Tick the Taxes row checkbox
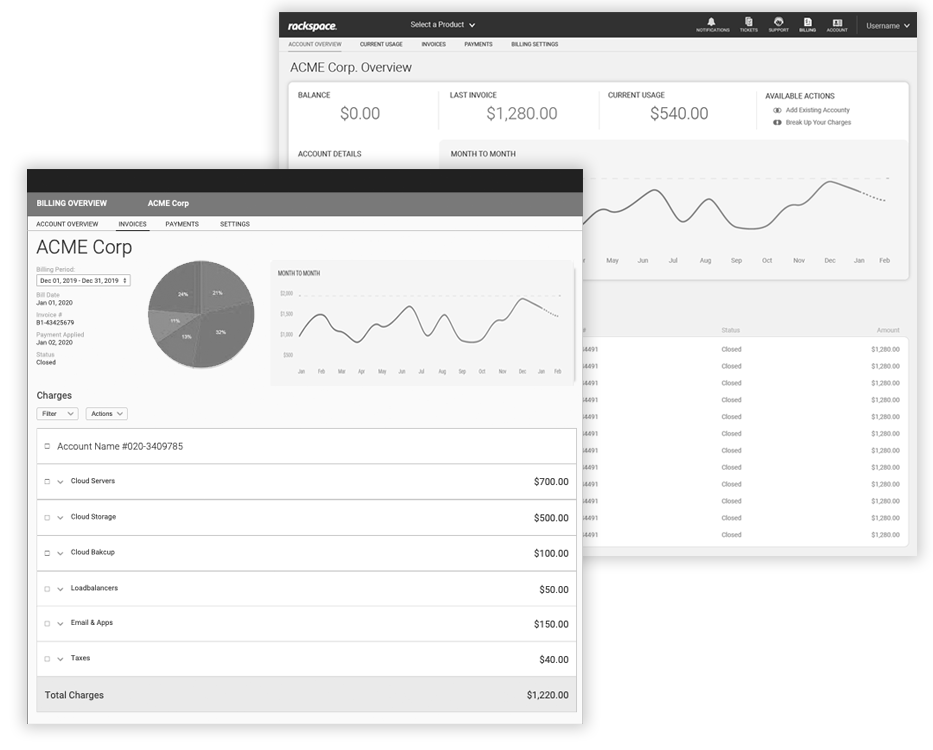 pos(47,659)
